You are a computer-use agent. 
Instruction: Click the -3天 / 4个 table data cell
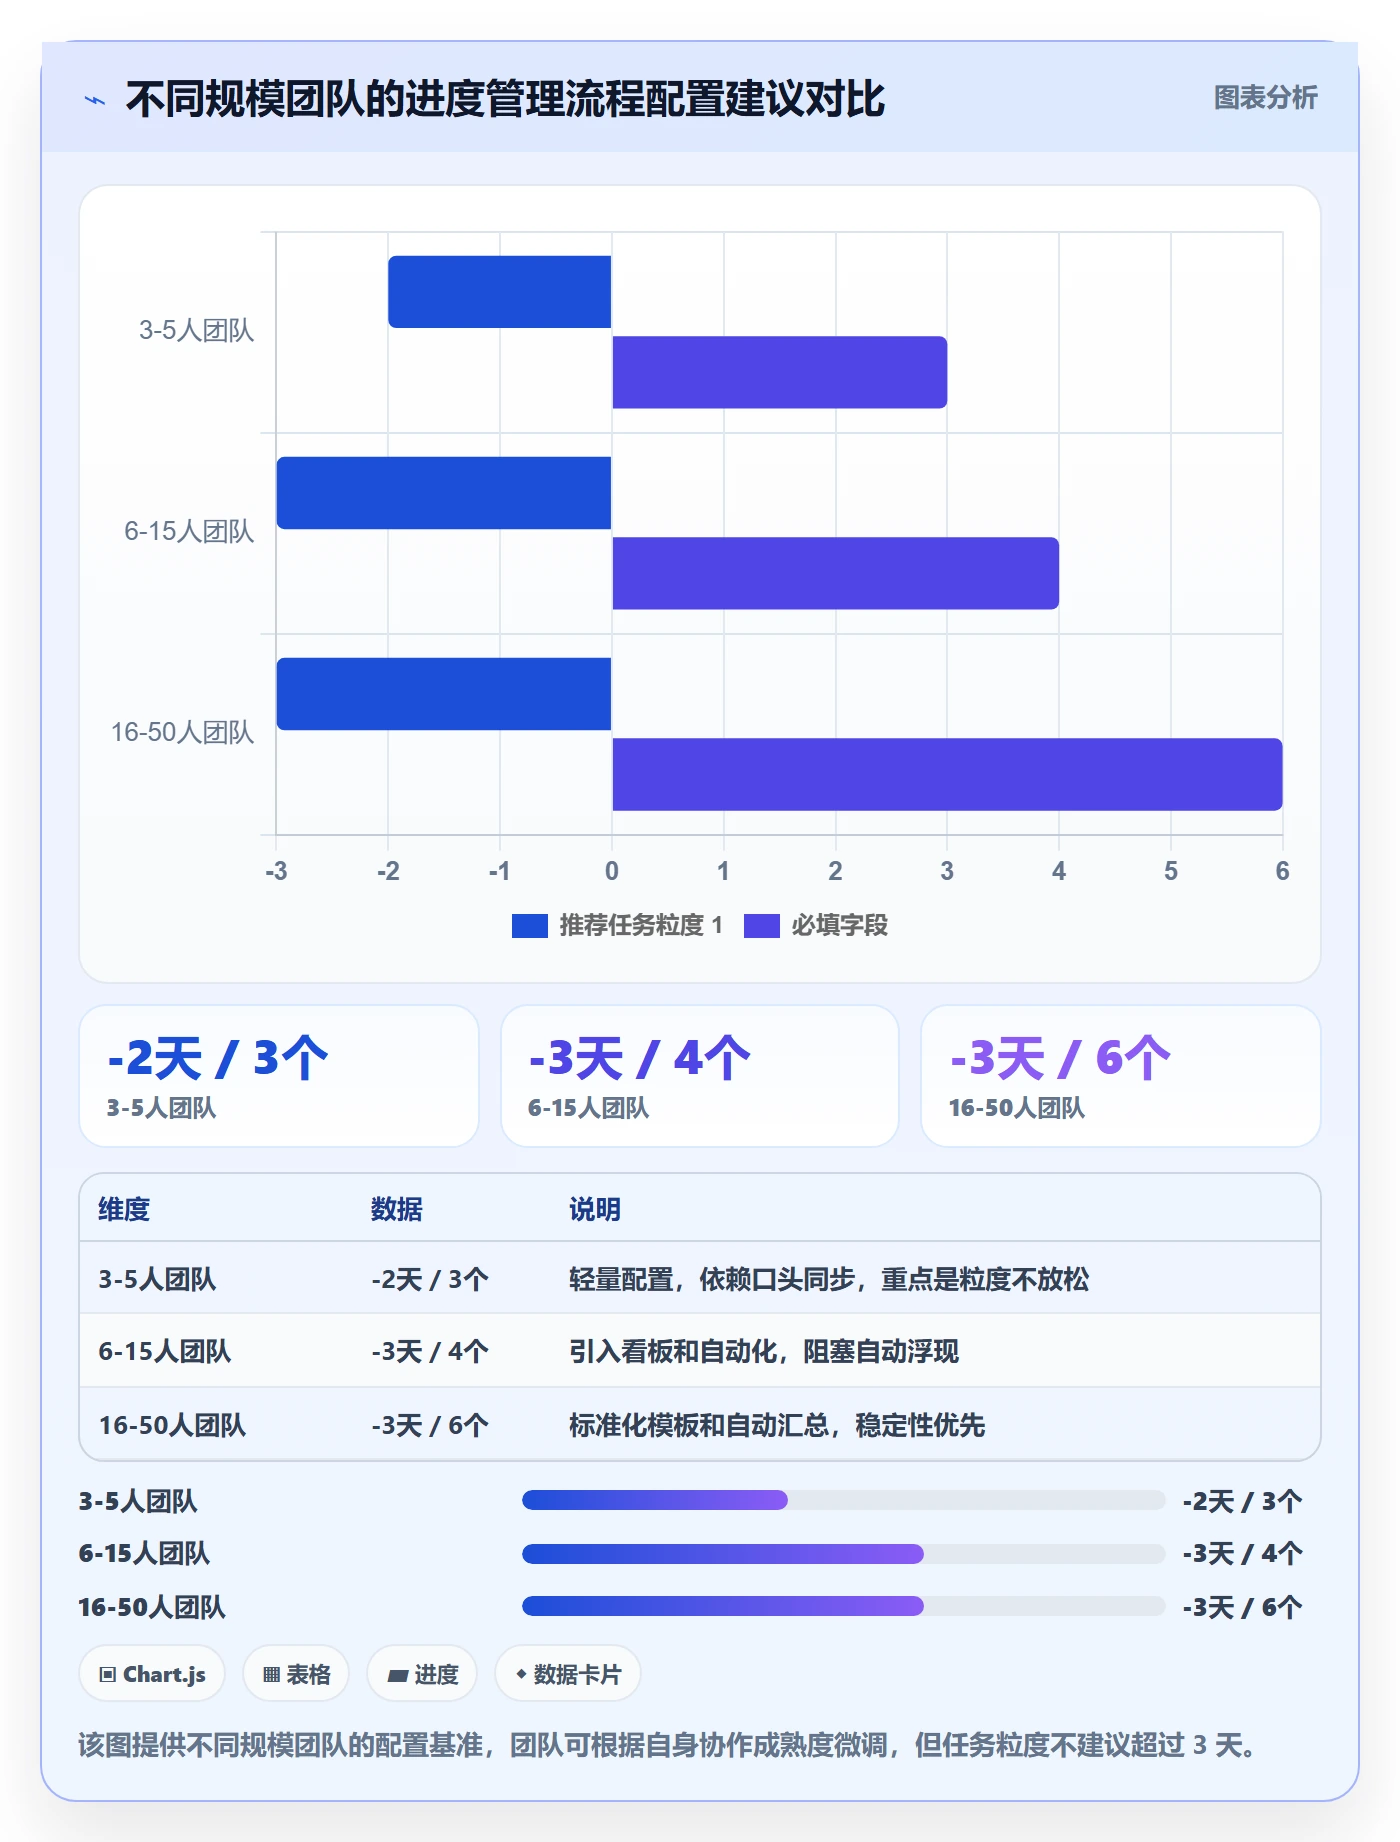pyautogui.click(x=430, y=1351)
